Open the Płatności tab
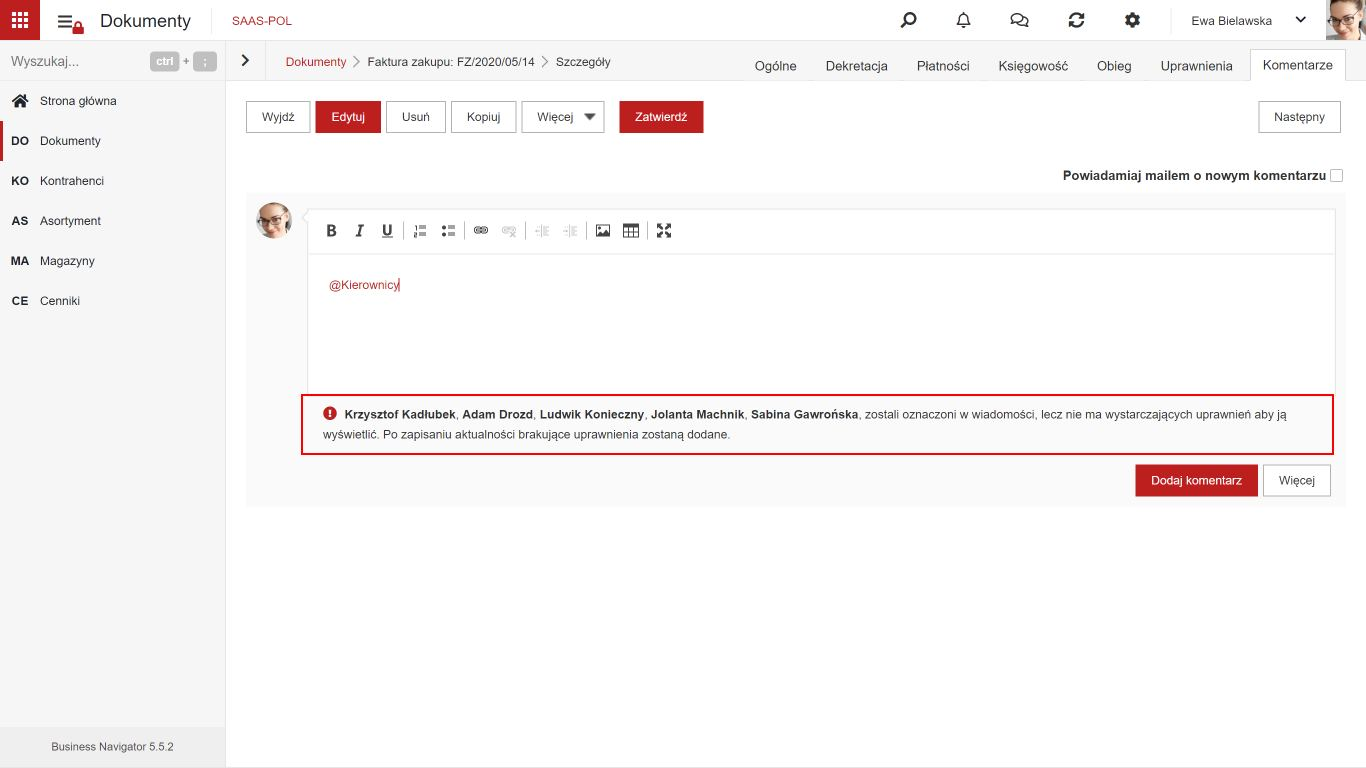 (943, 66)
